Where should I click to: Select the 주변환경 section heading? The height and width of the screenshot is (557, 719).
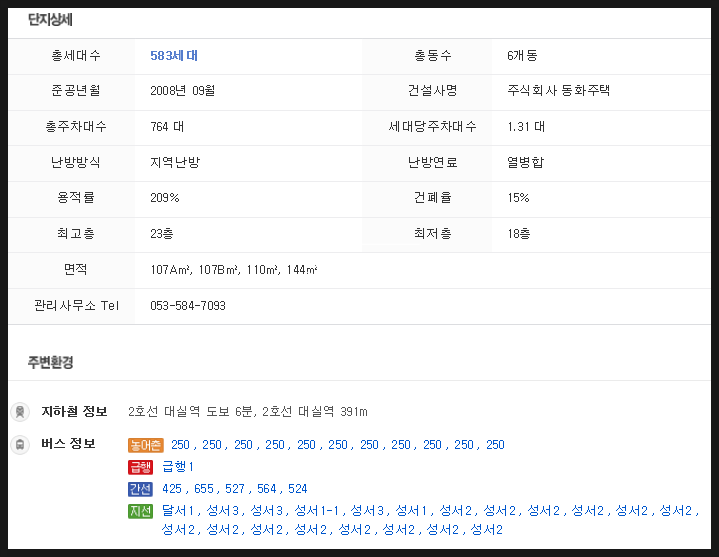[50, 362]
